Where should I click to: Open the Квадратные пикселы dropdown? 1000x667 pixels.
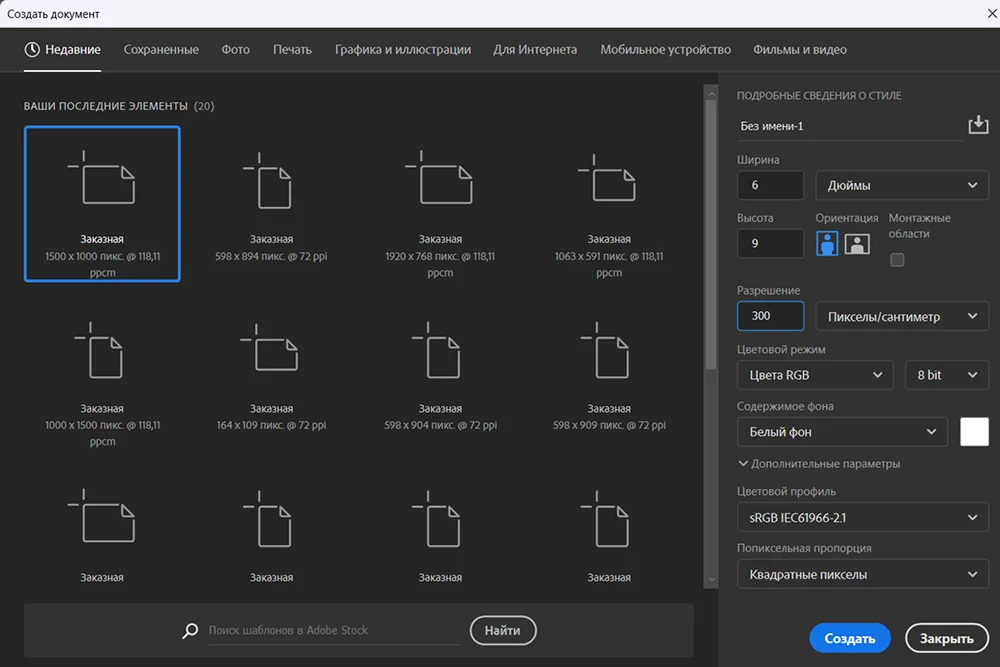click(862, 575)
